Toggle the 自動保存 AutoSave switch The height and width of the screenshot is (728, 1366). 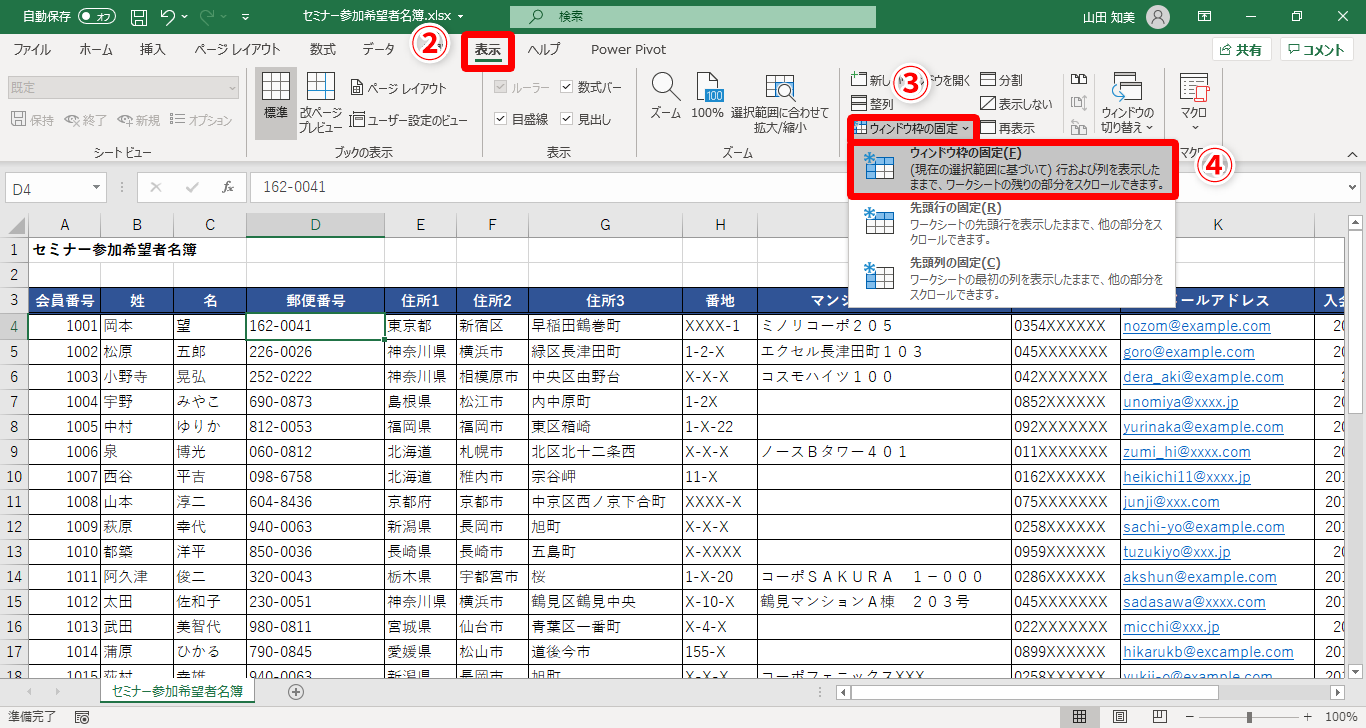[97, 17]
